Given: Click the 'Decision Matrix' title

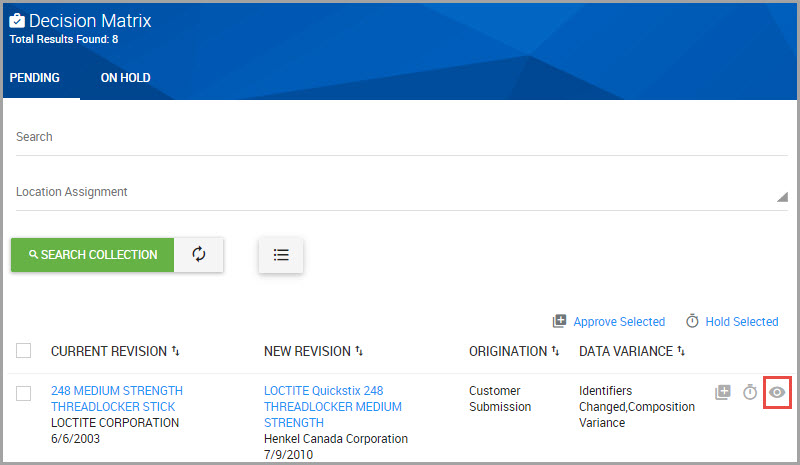Looking at the screenshot, I should [x=90, y=20].
